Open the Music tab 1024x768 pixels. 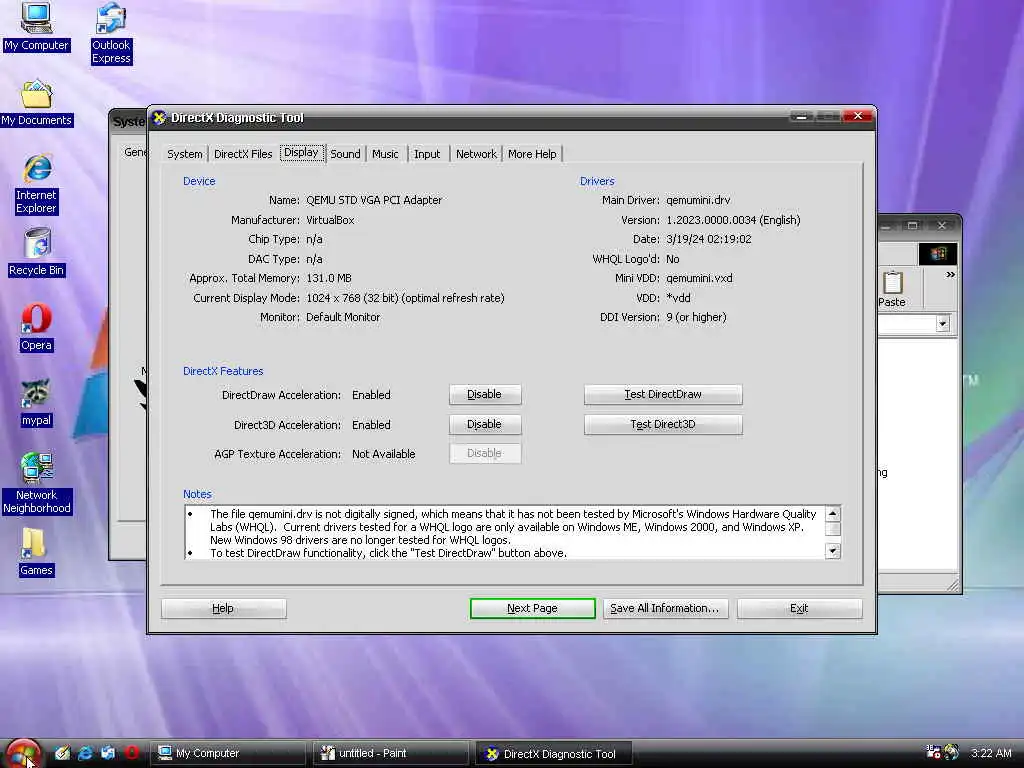pos(385,154)
